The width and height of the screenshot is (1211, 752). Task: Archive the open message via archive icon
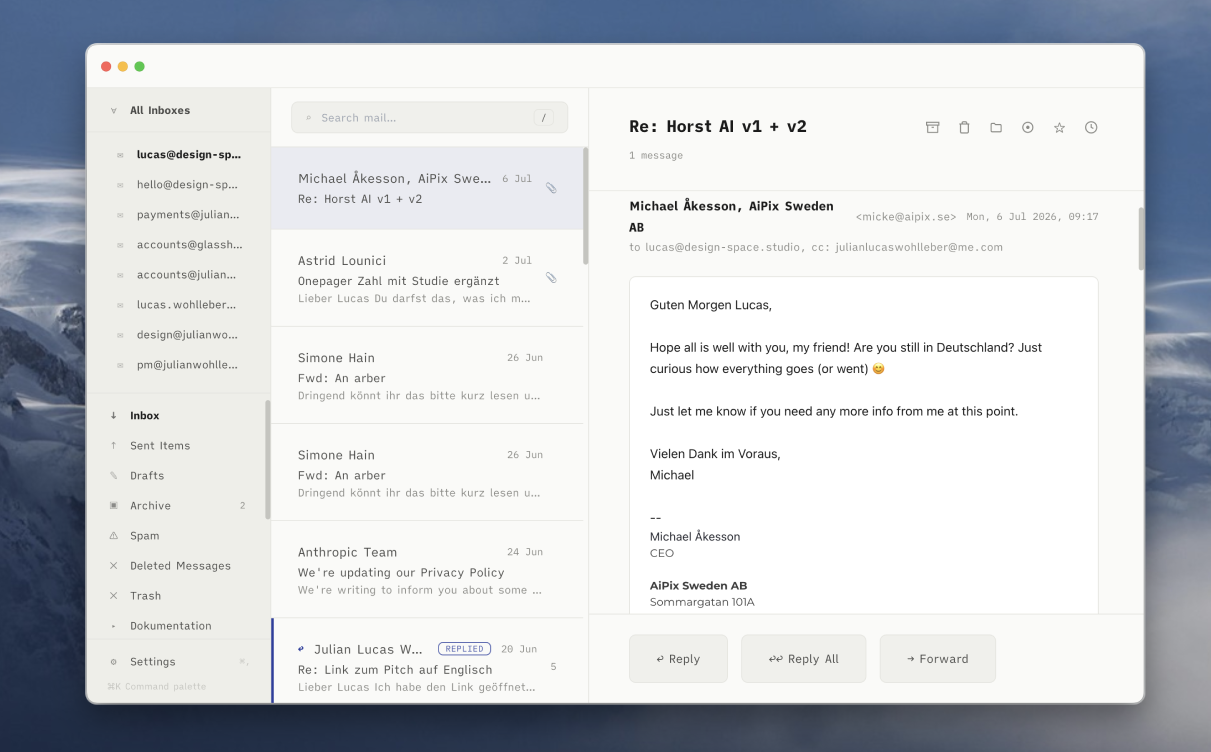[x=932, y=127]
